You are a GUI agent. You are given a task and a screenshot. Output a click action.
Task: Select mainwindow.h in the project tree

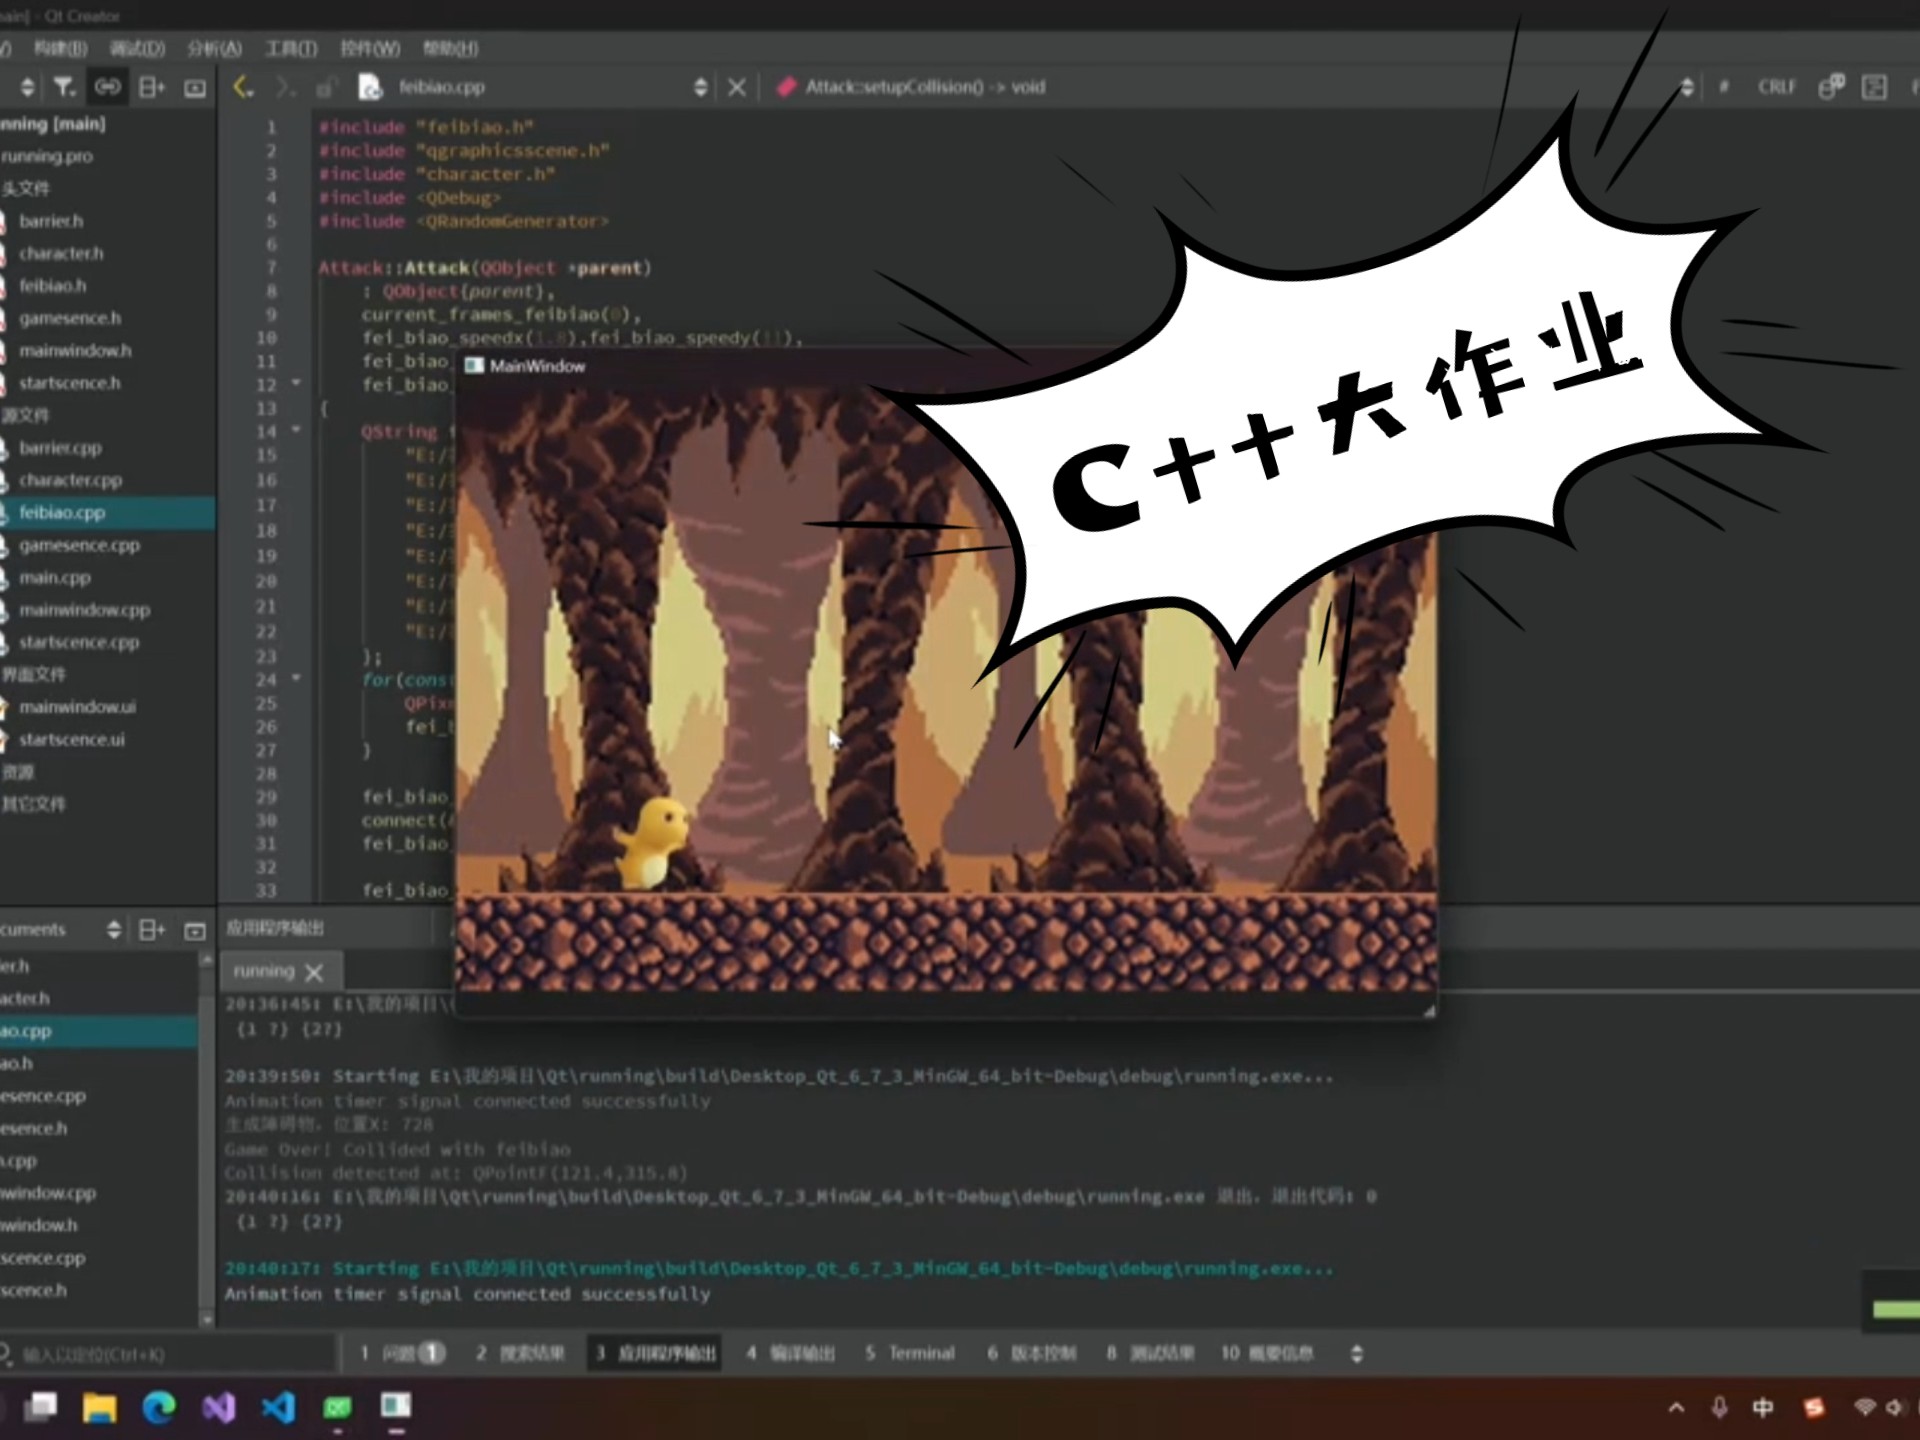75,351
